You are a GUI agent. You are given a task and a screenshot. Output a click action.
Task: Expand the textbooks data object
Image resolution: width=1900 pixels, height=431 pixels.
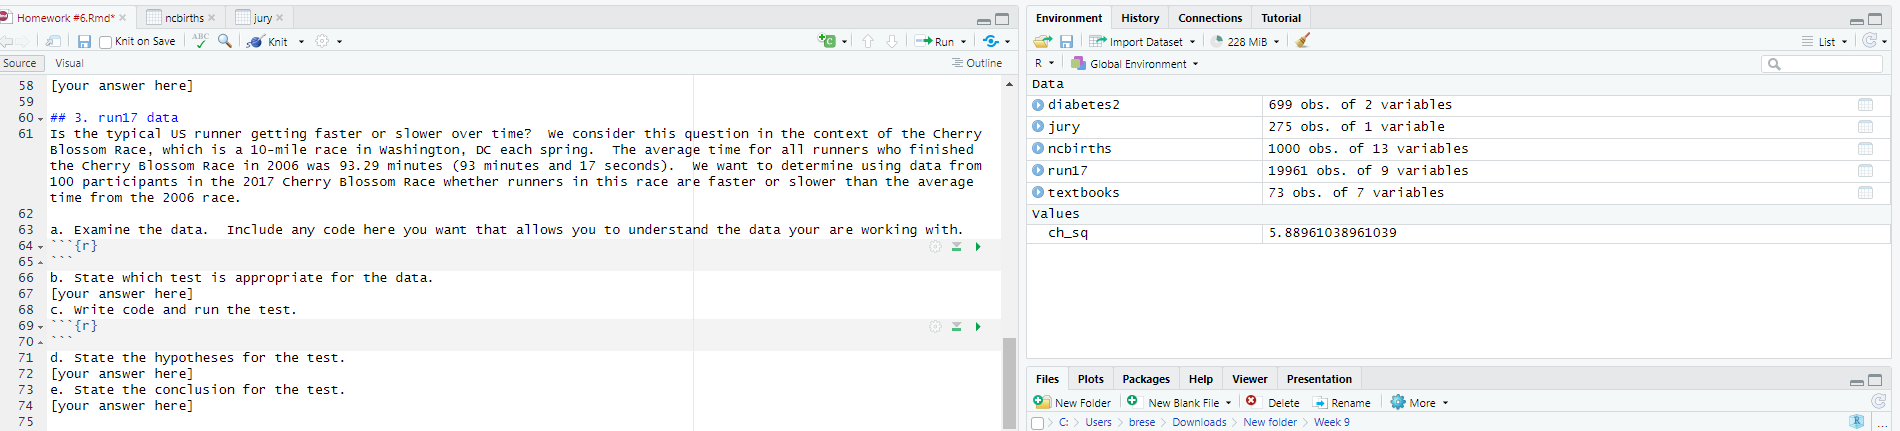coord(1038,192)
